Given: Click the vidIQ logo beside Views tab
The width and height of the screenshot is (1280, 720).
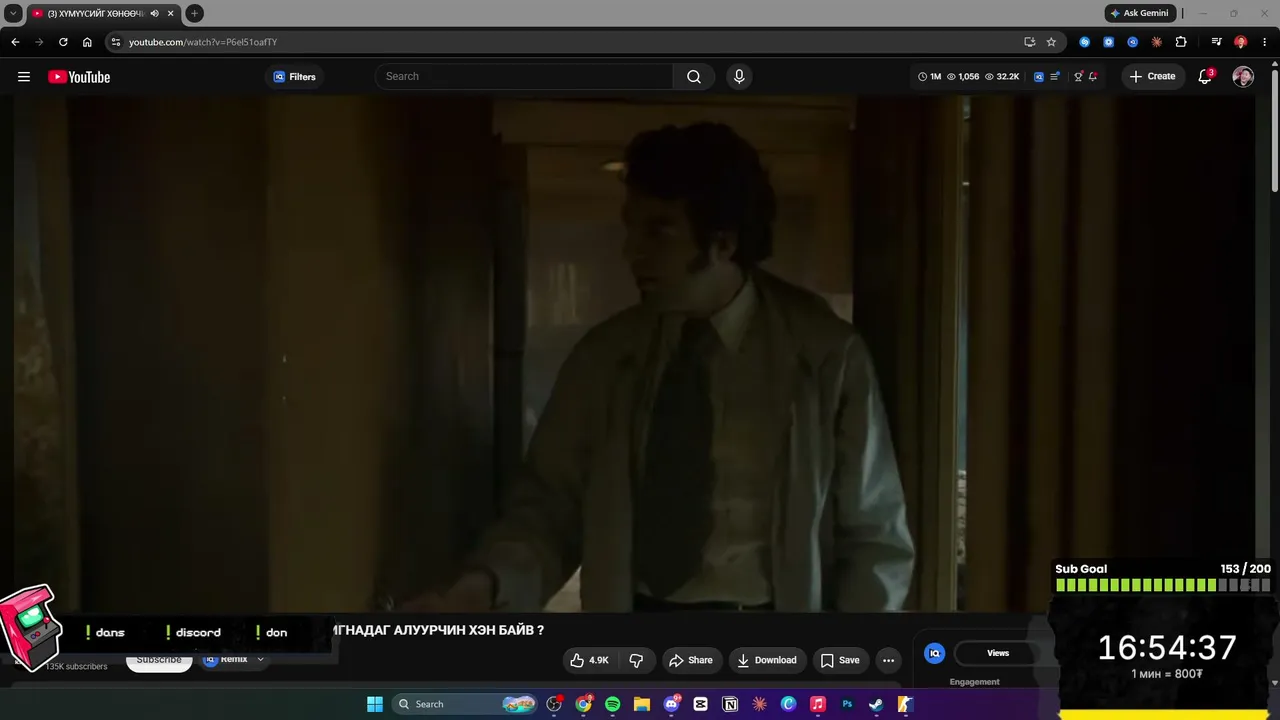Looking at the screenshot, I should (935, 653).
